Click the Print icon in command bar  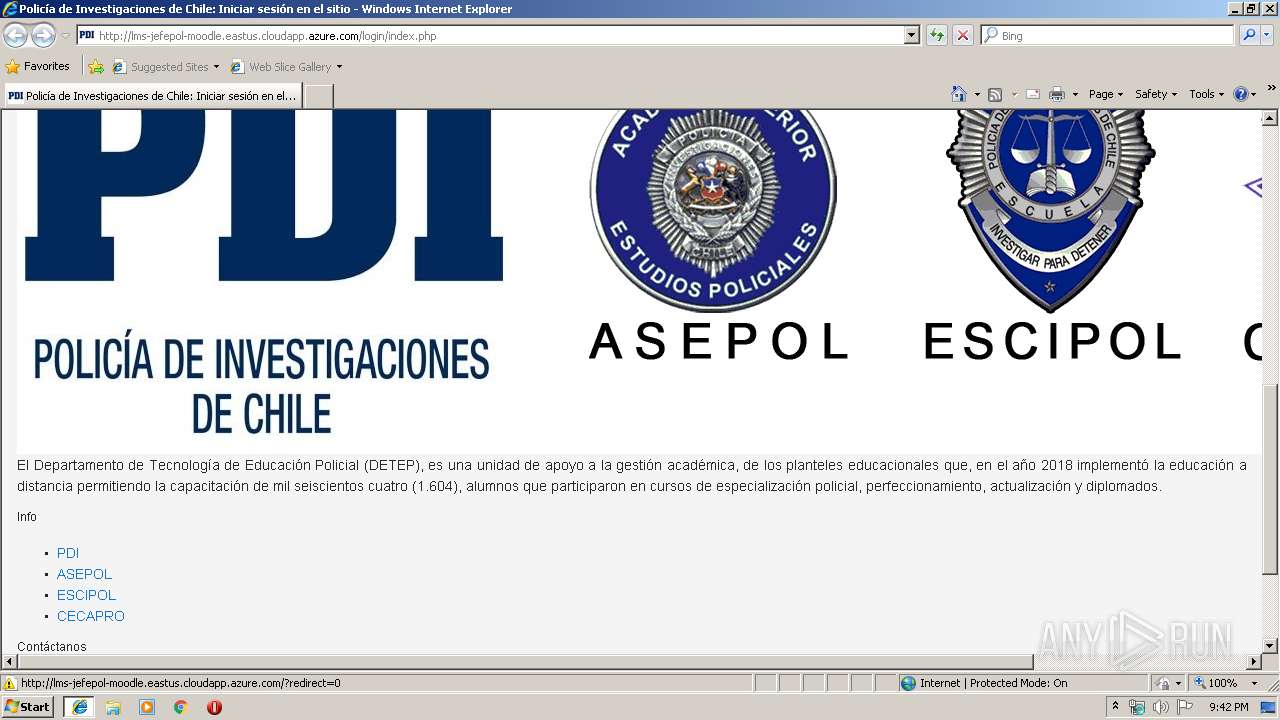click(x=1057, y=94)
